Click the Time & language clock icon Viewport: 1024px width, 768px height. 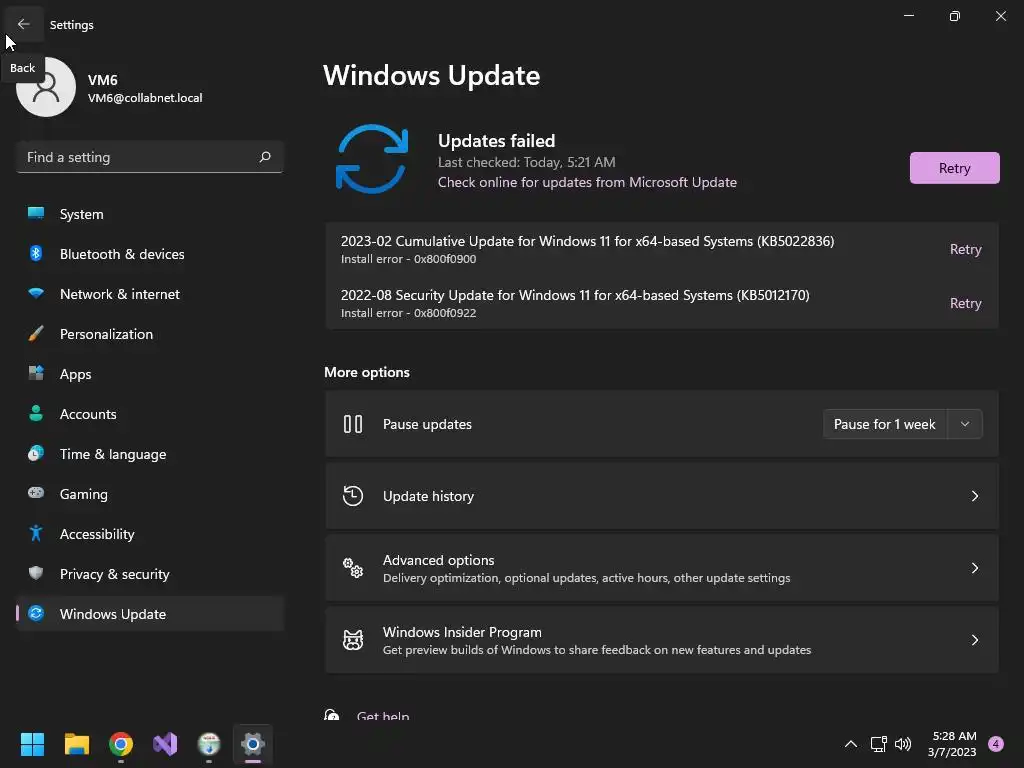pos(36,453)
